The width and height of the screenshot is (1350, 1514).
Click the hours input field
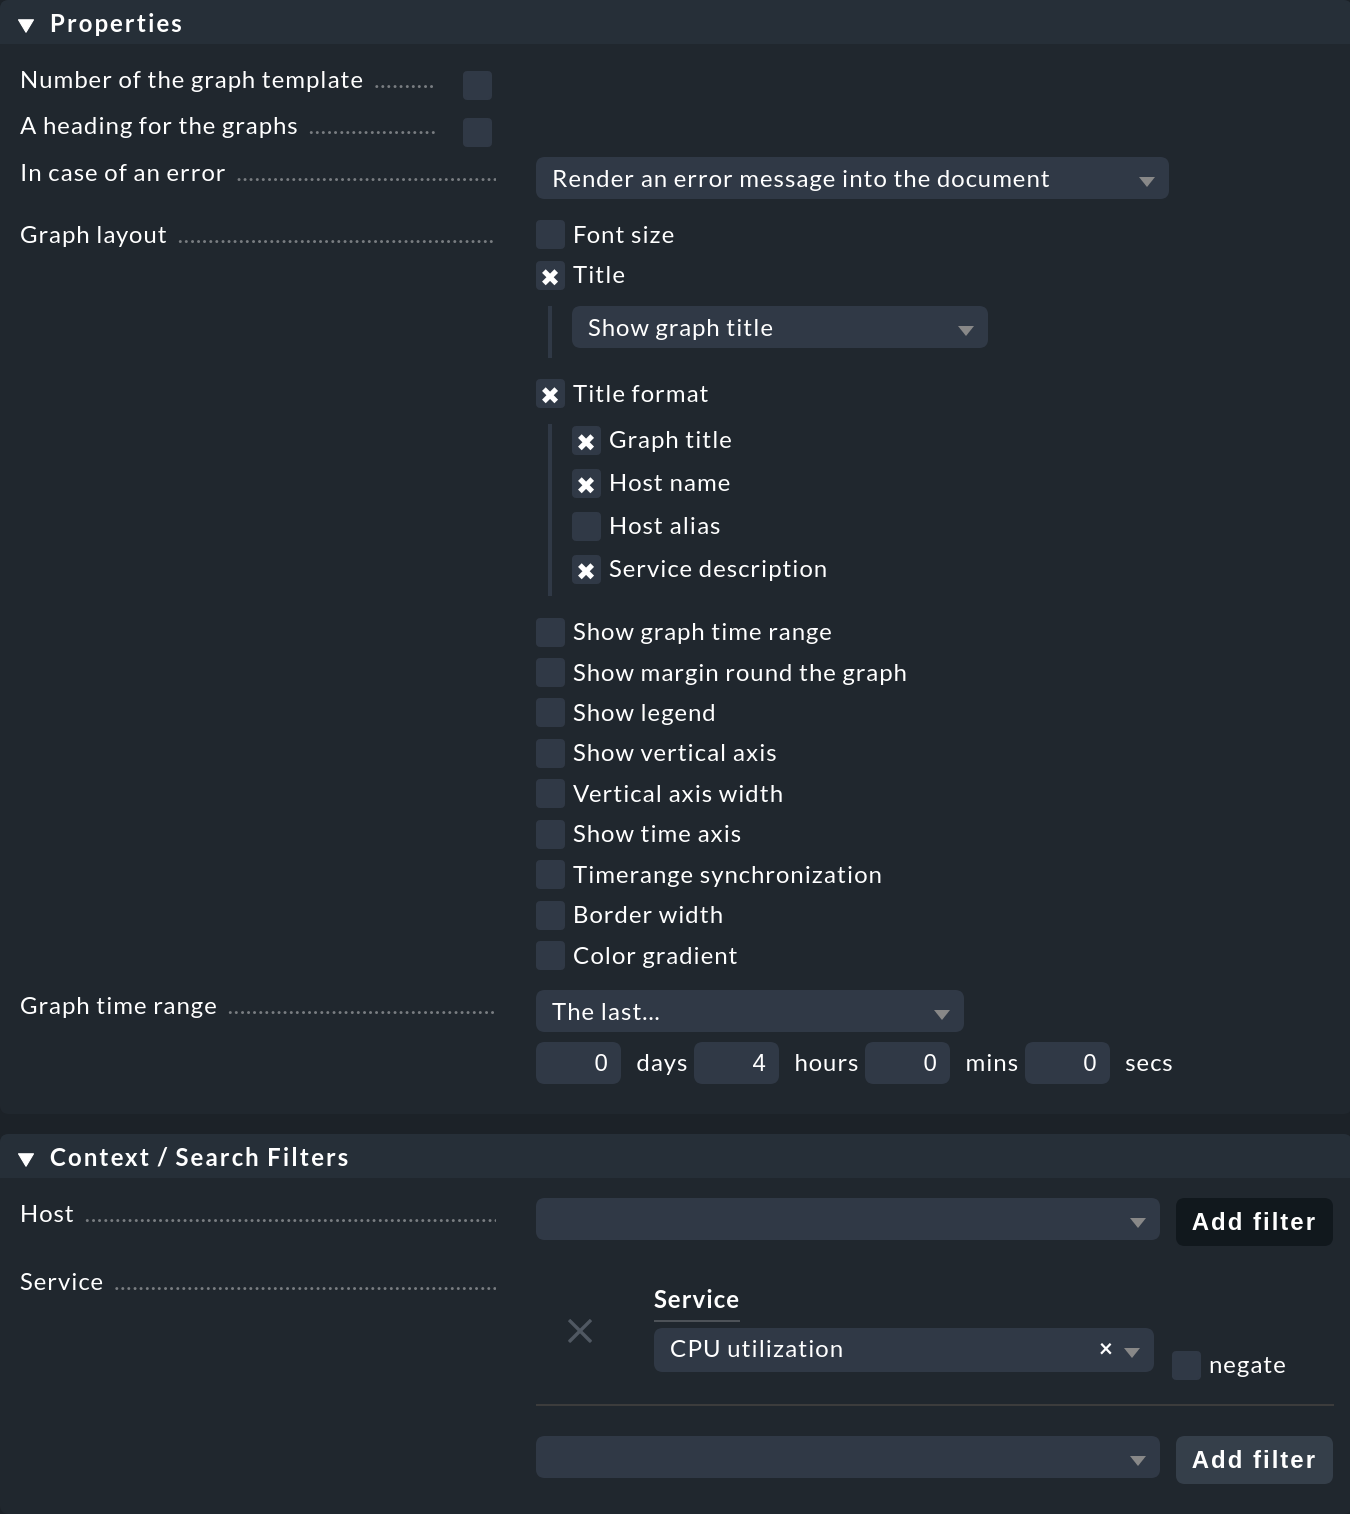pyautogui.click(x=736, y=1062)
